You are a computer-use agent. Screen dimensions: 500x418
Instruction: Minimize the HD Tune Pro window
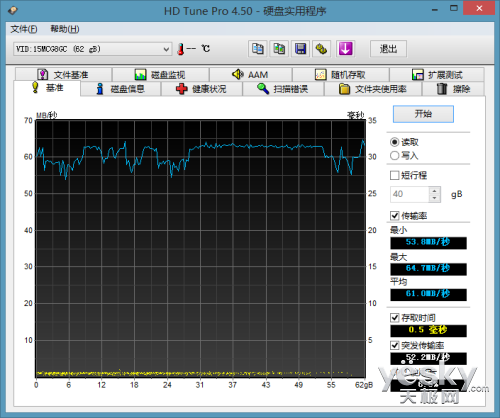pyautogui.click(x=435, y=9)
